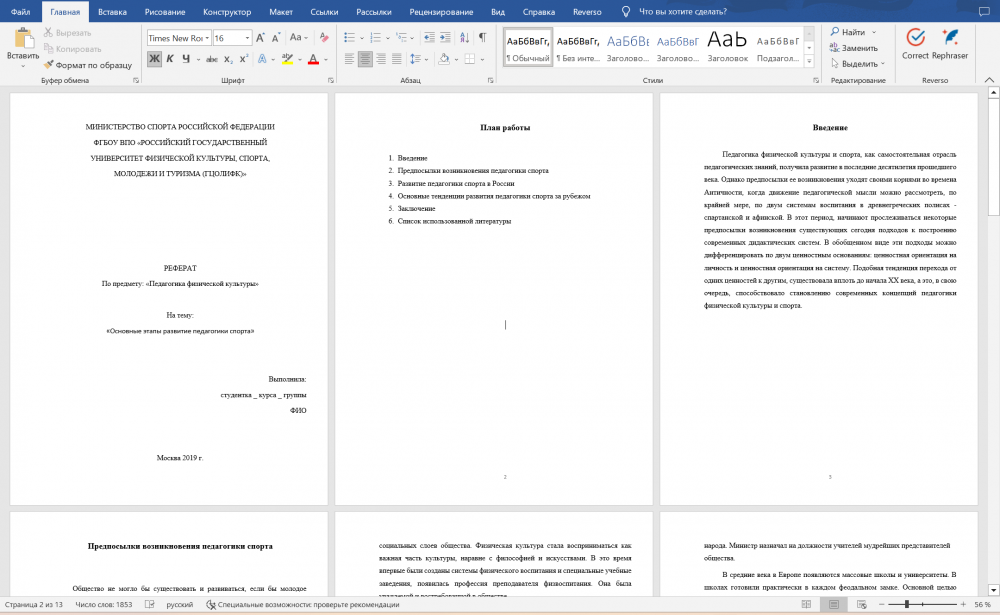
Task: Switch to Web Layout view icon
Action: [862, 604]
